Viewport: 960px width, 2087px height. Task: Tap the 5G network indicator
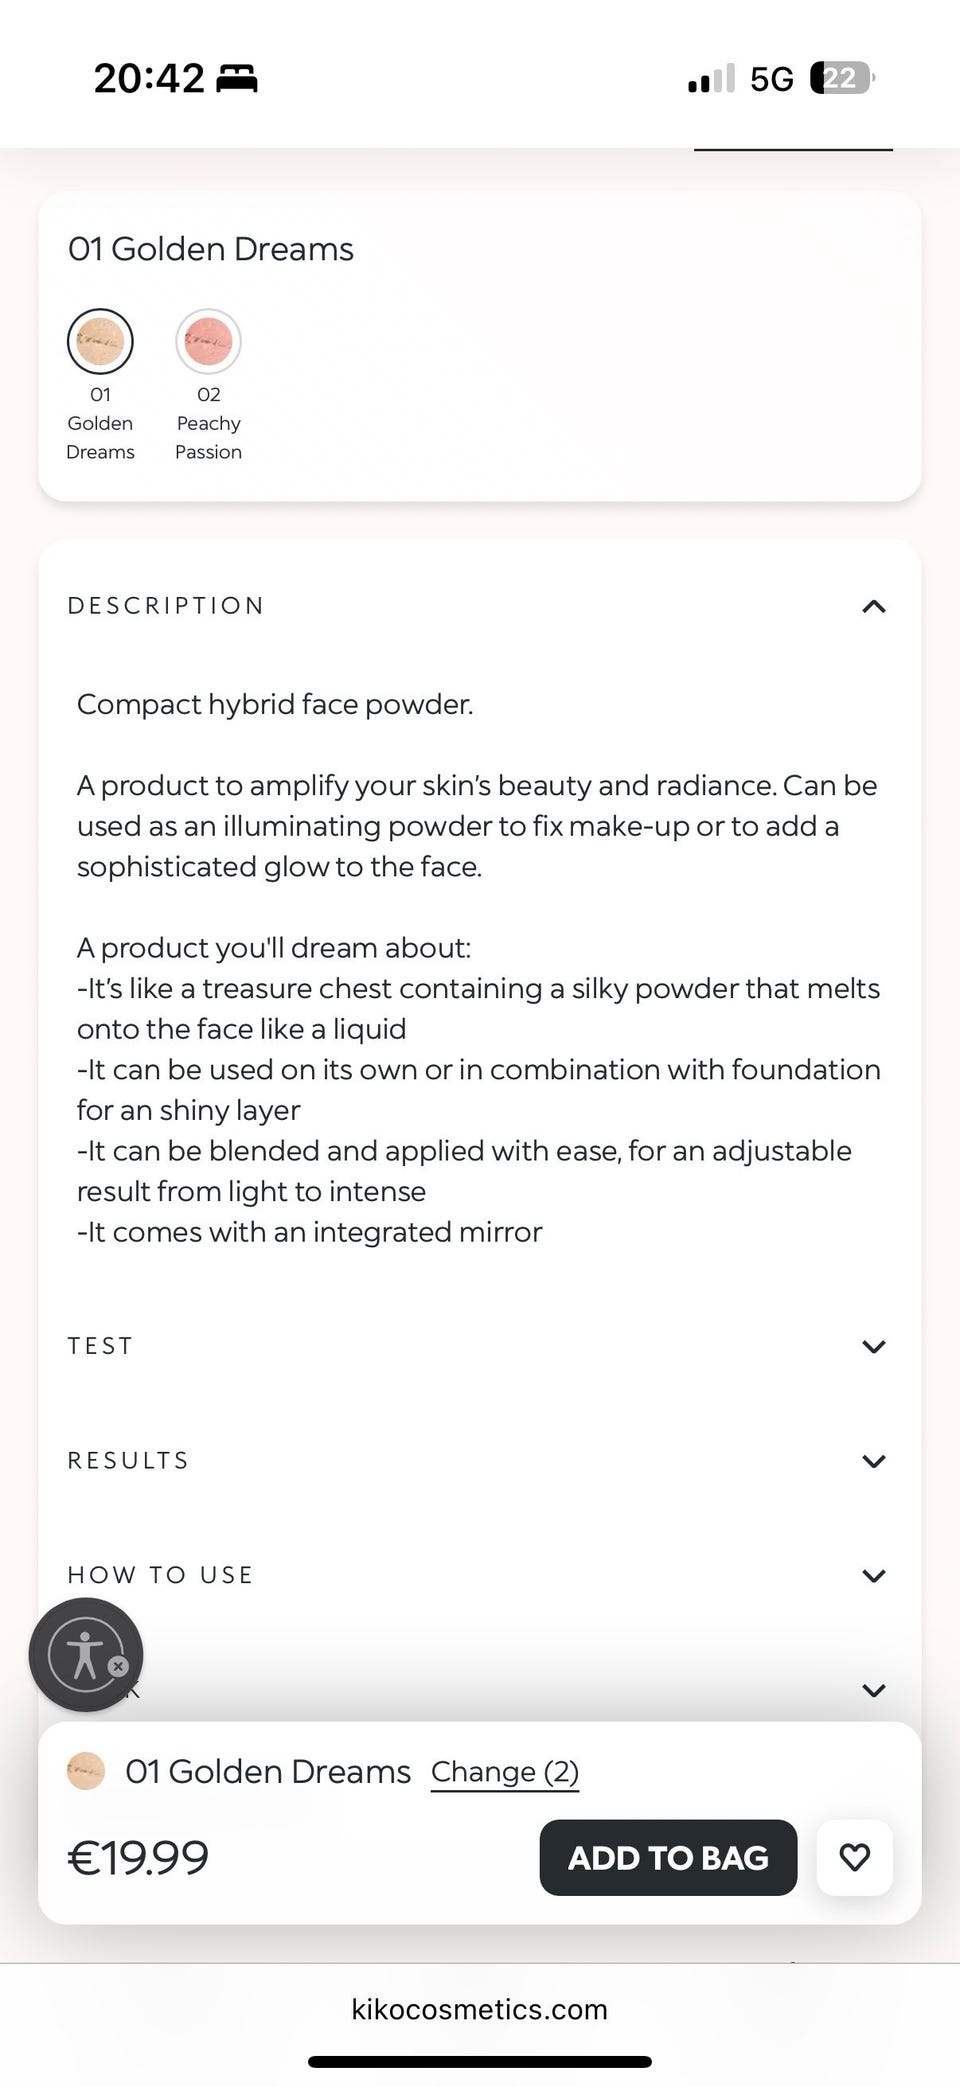pyautogui.click(x=771, y=79)
